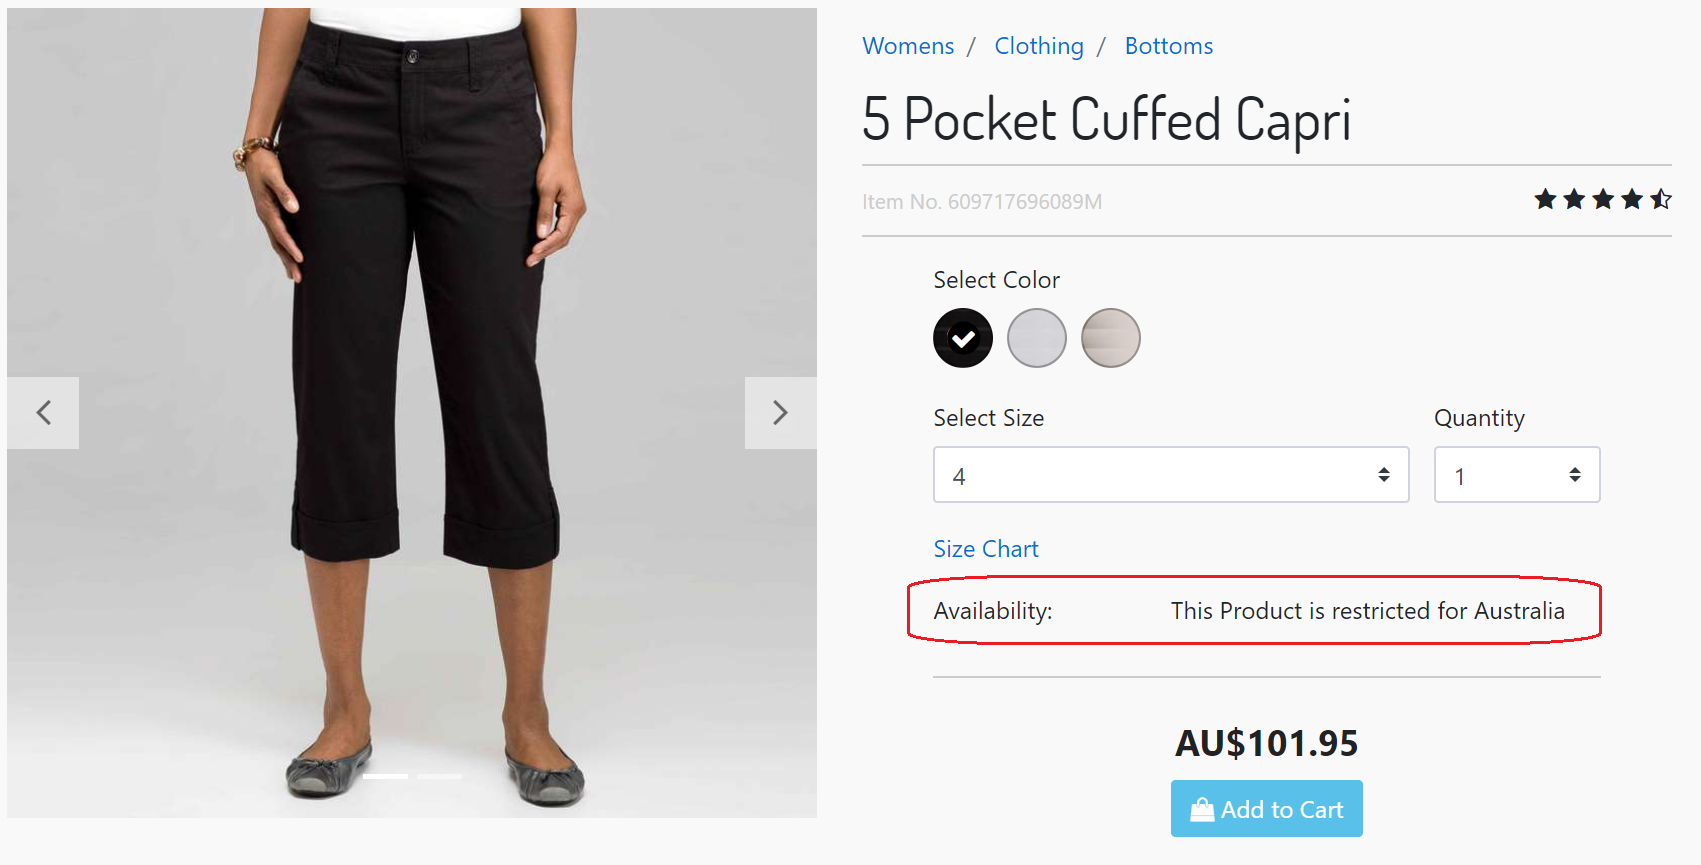Jump to the second carousel slide indicator
Image resolution: width=1701 pixels, height=865 pixels.
pos(440,776)
